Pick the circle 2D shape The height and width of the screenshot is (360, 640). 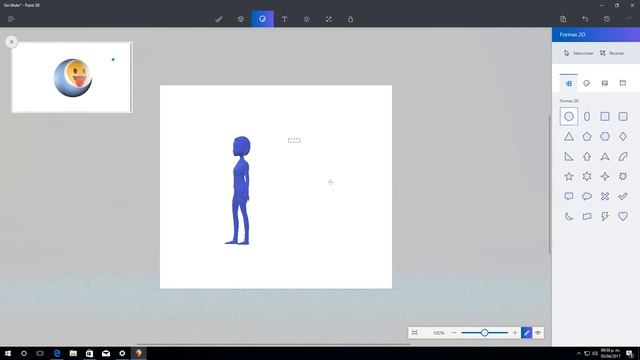click(569, 116)
